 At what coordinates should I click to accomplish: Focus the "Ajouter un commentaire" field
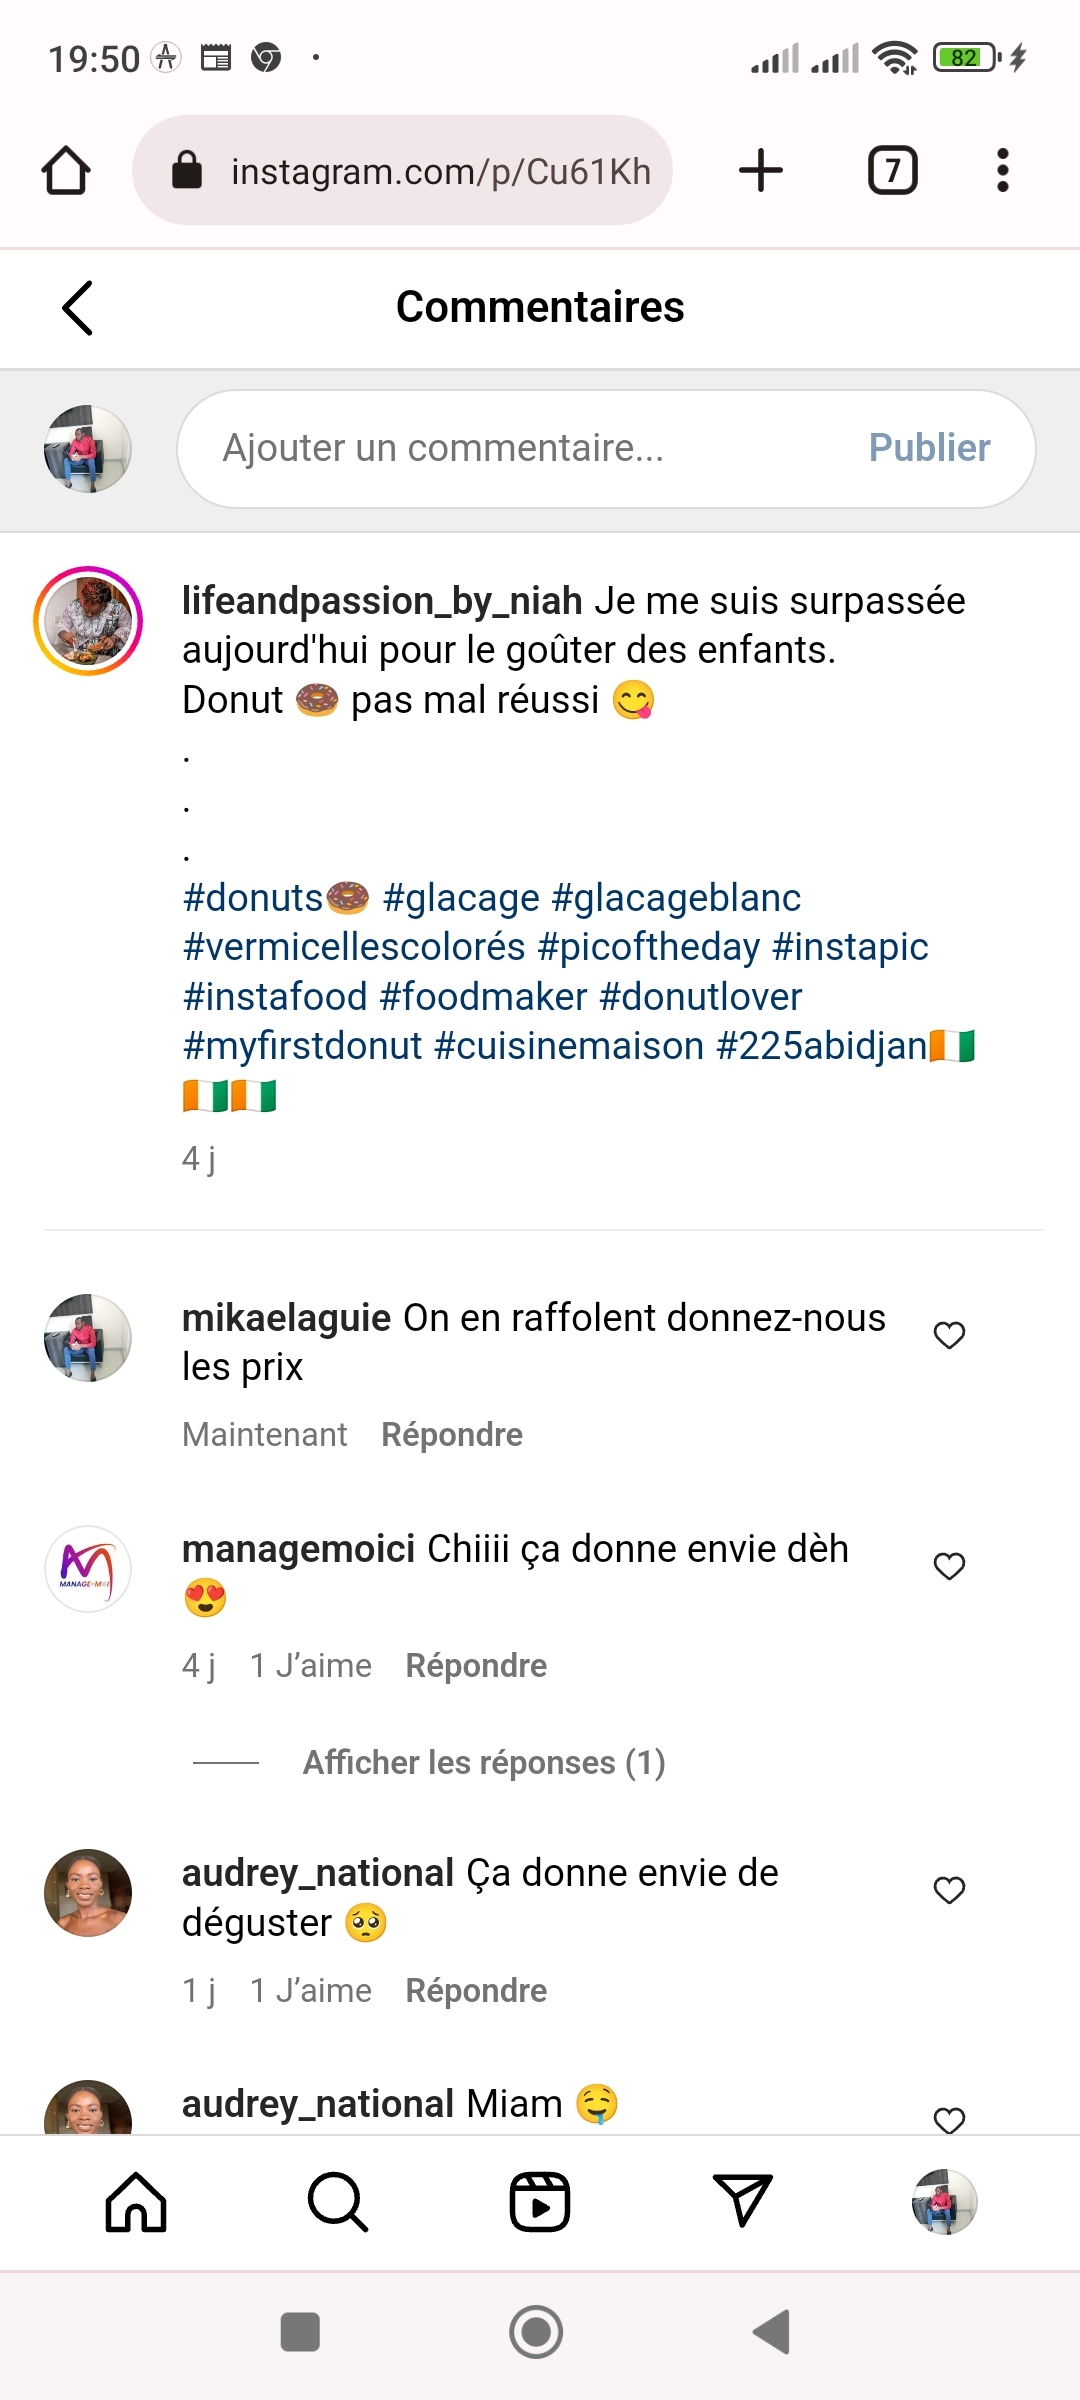520,448
